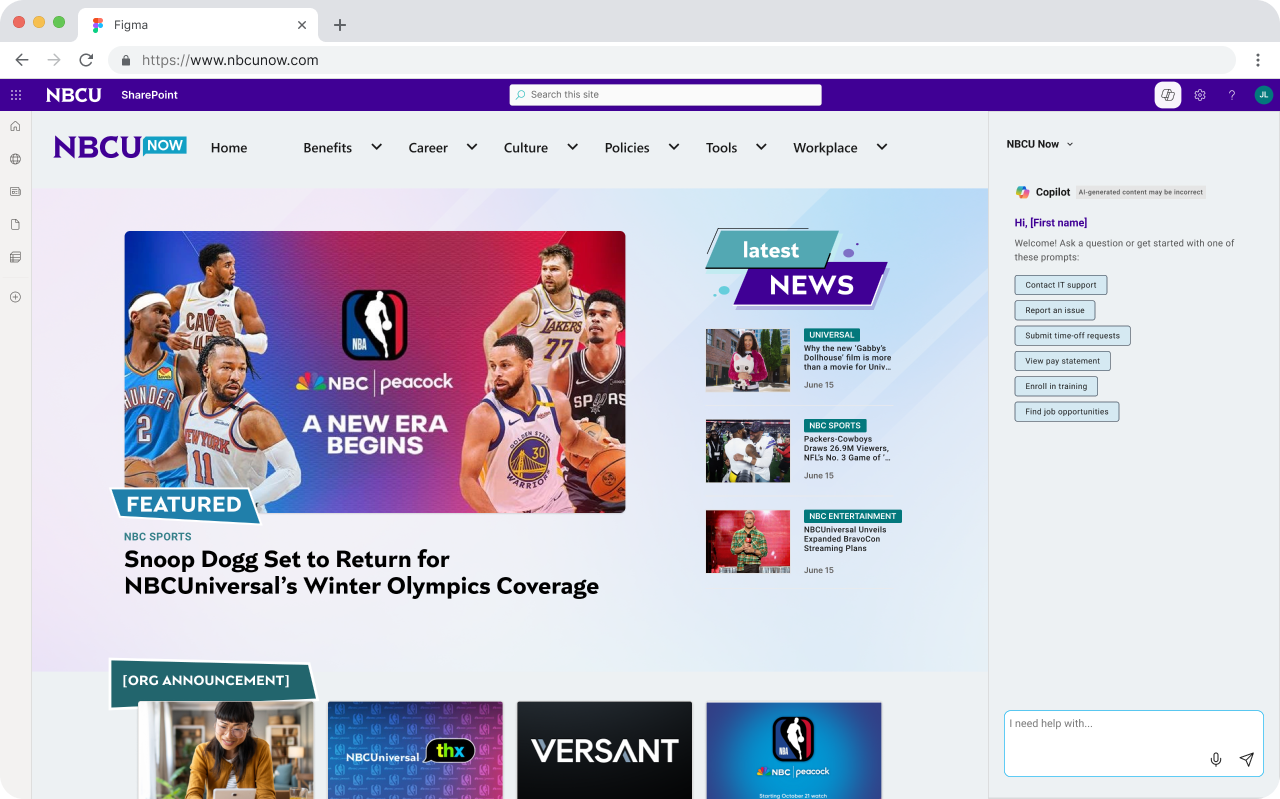
Task: Open the VERSANT announcement card
Action: tap(604, 750)
